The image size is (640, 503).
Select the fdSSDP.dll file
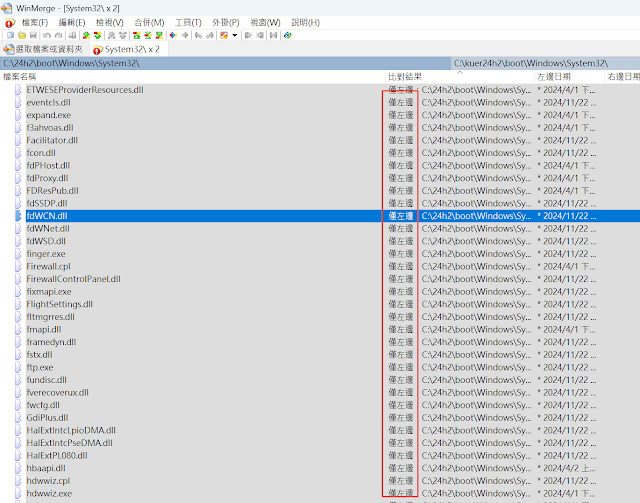pos(47,203)
